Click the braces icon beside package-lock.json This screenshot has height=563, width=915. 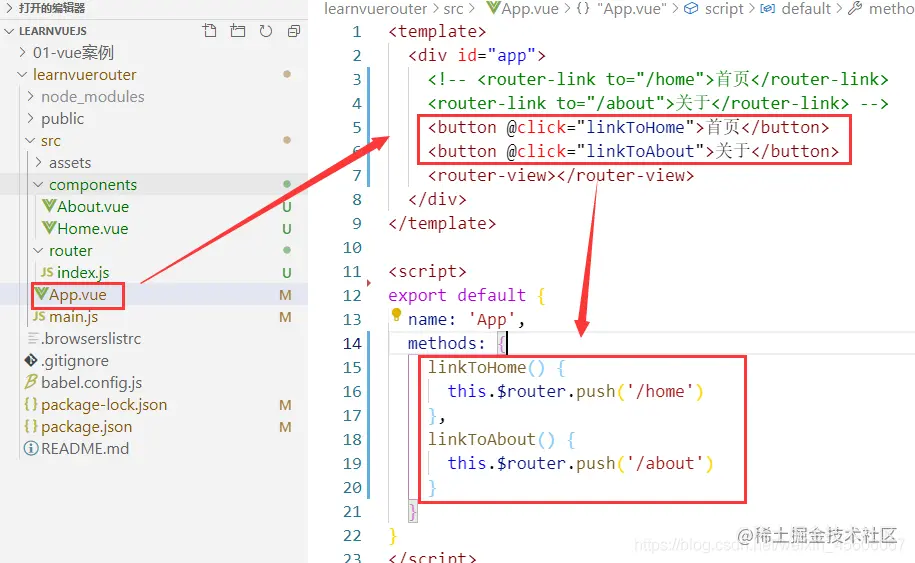[x=31, y=404]
